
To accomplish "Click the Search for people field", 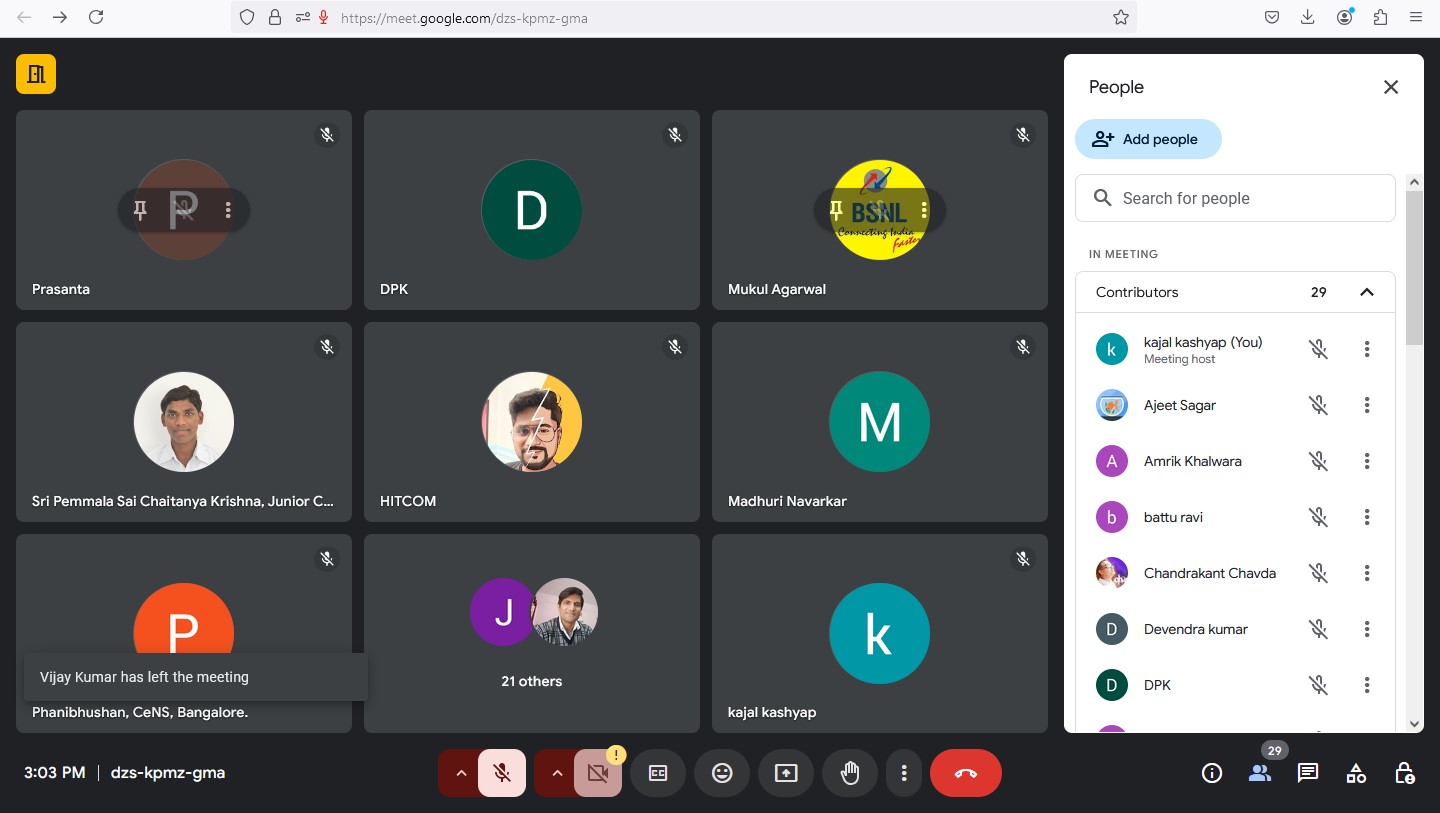I will [1235, 198].
